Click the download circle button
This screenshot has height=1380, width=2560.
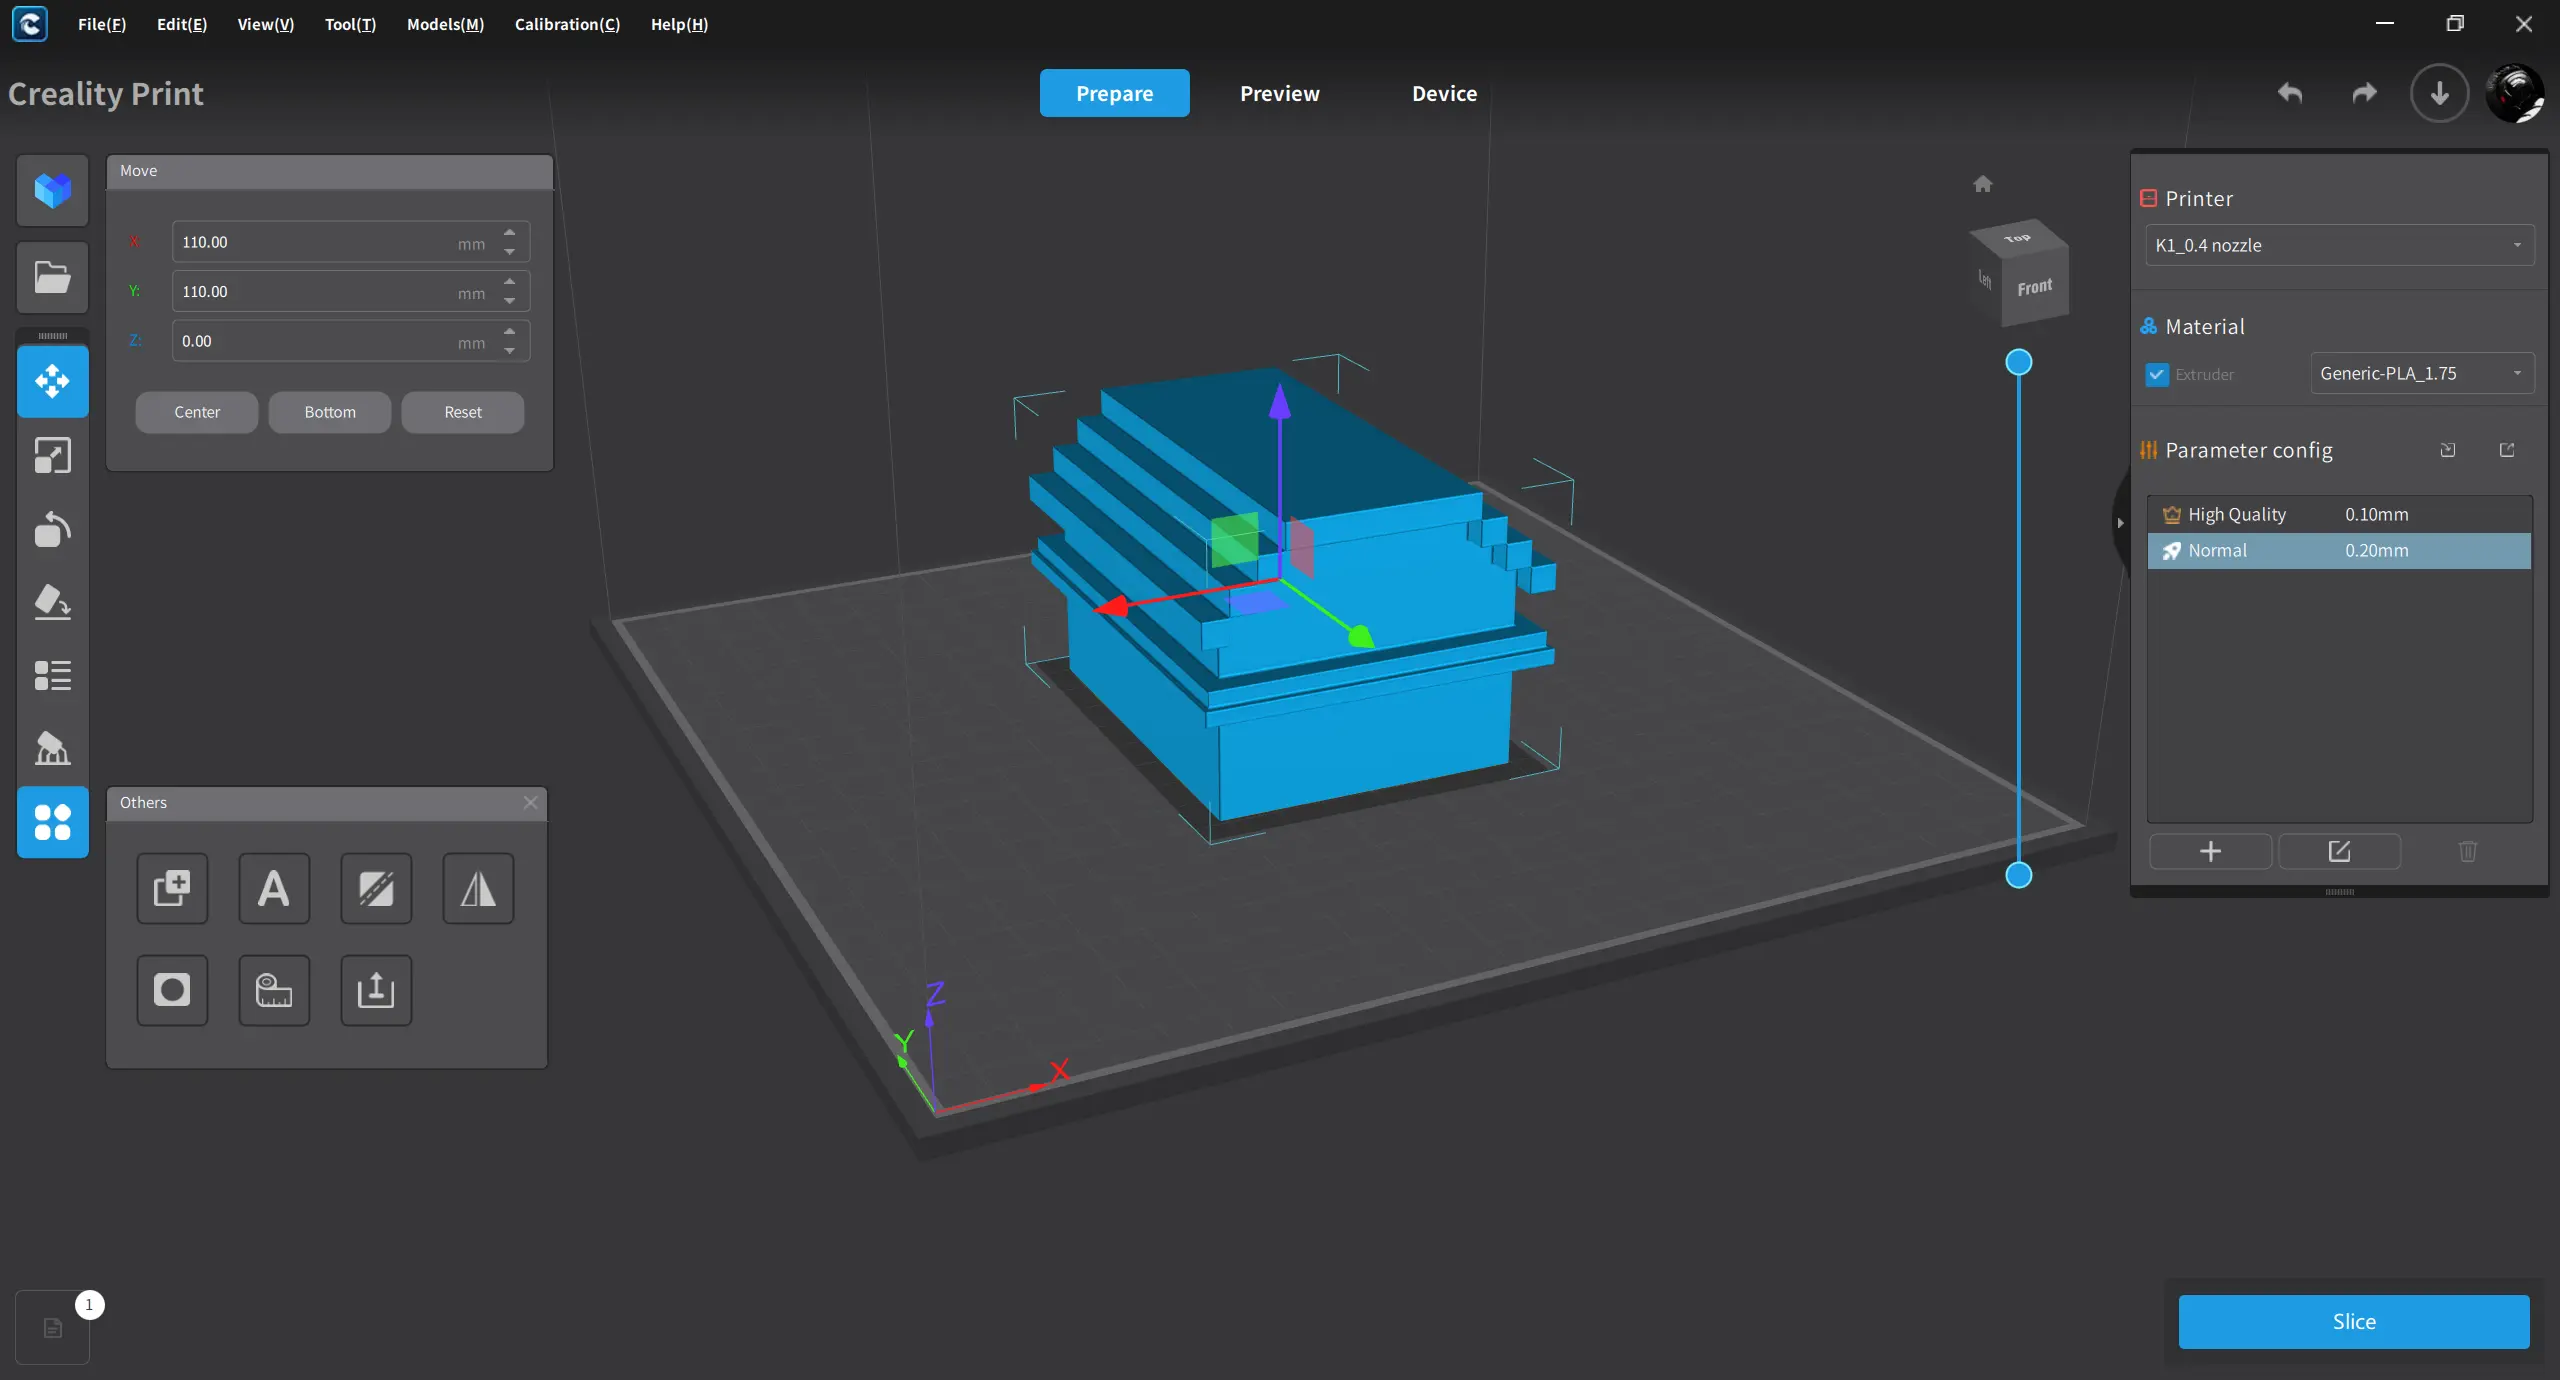pos(2440,93)
